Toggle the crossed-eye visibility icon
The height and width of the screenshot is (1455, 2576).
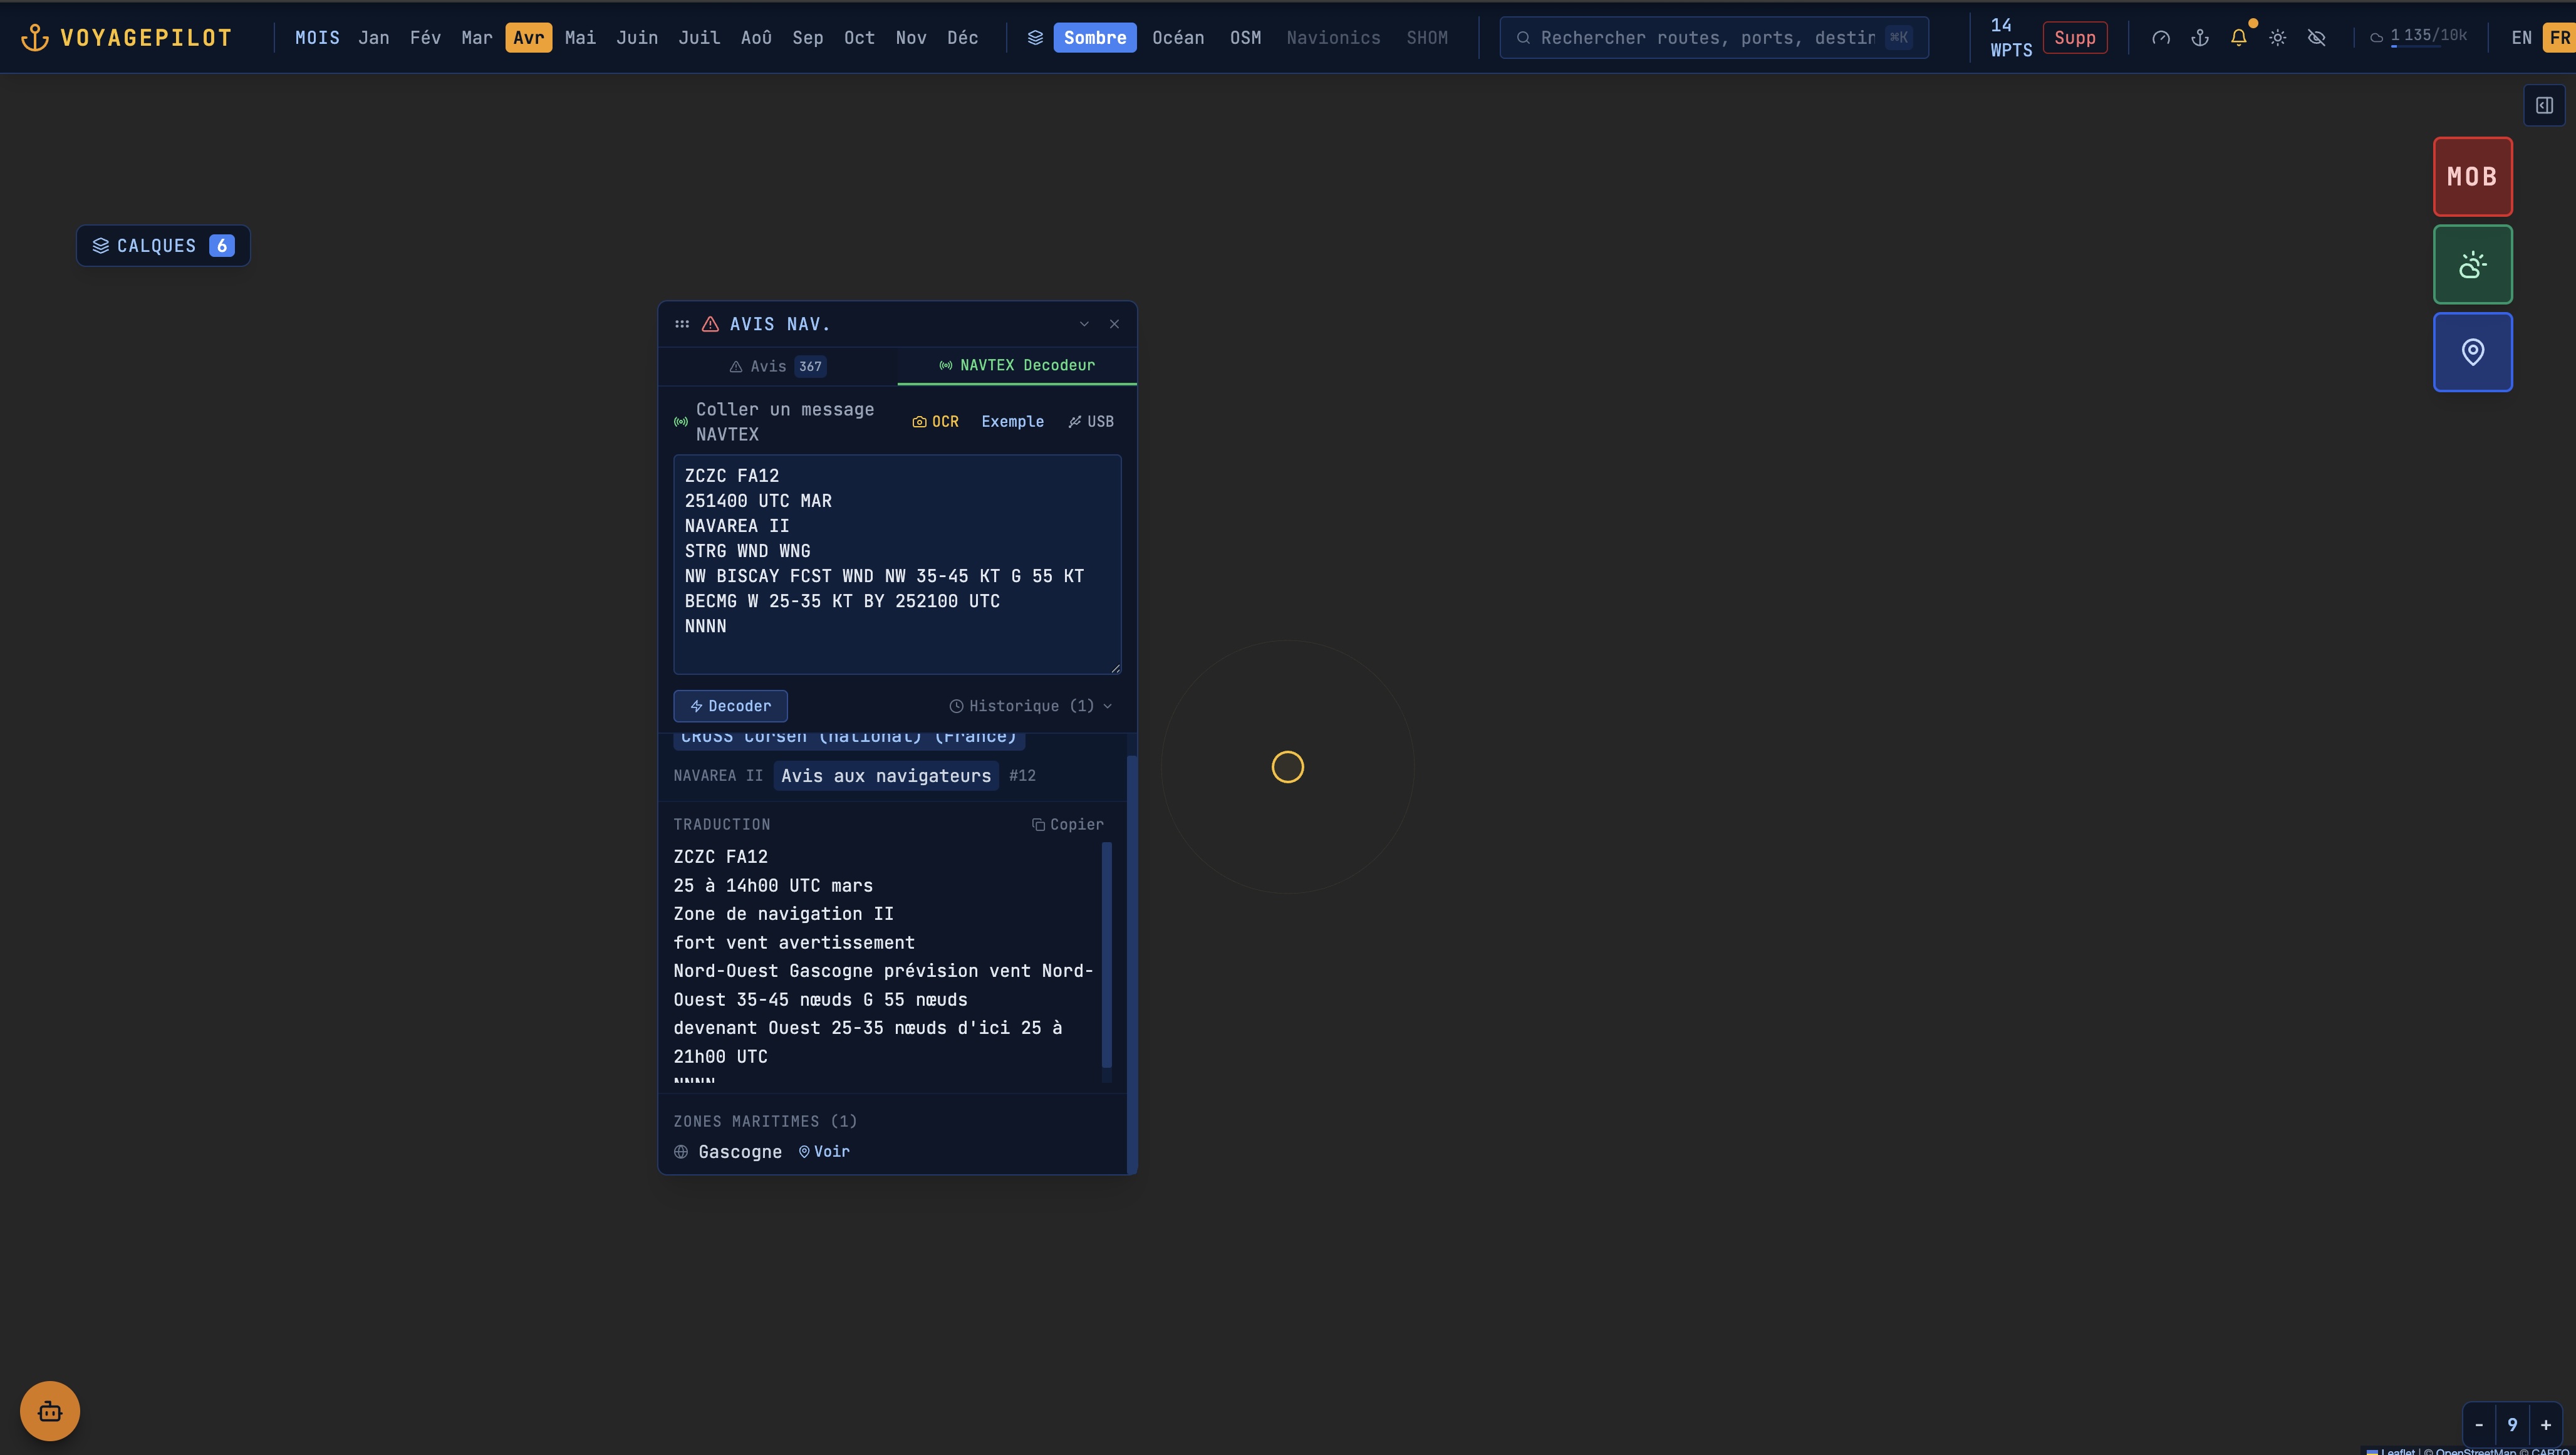[2316, 38]
